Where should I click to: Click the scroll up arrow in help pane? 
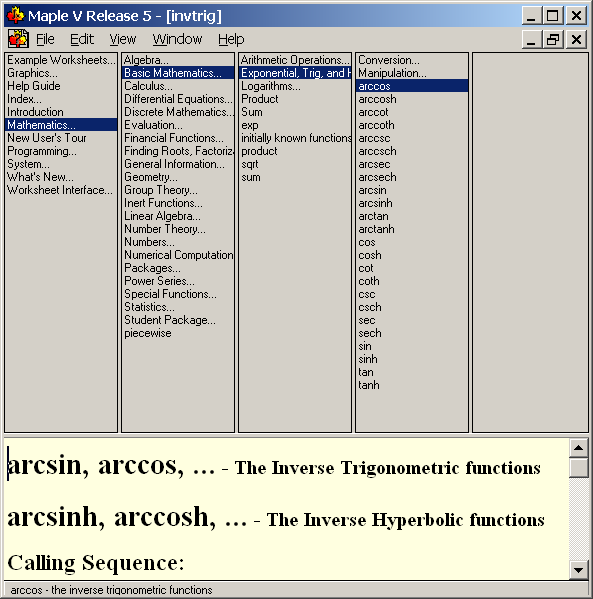click(x=578, y=448)
